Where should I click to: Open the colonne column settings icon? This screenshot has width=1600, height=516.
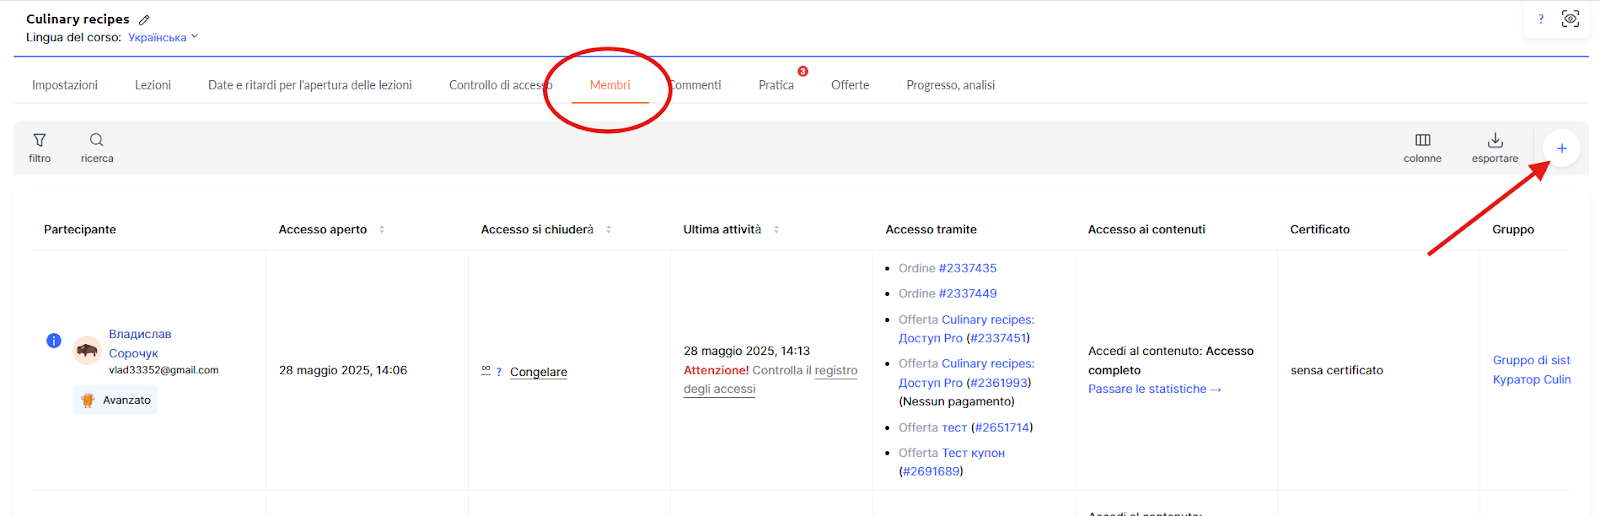pos(1422,141)
